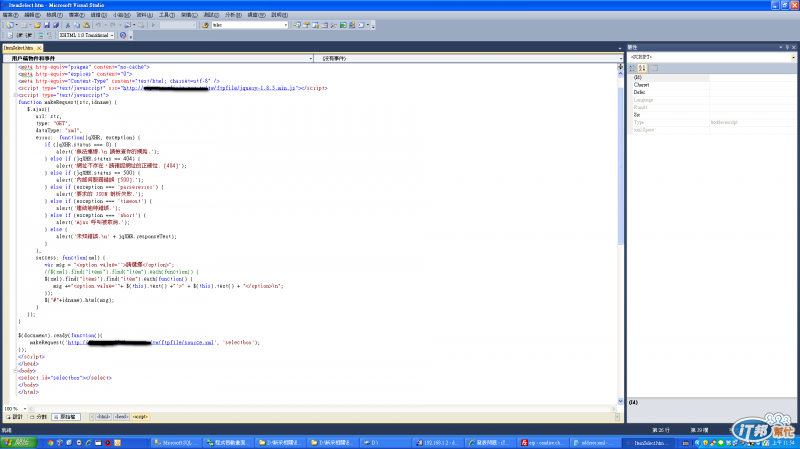Click the Solution Explorer toolbar icon
The height and width of the screenshot is (449, 800).
[x=296, y=25]
